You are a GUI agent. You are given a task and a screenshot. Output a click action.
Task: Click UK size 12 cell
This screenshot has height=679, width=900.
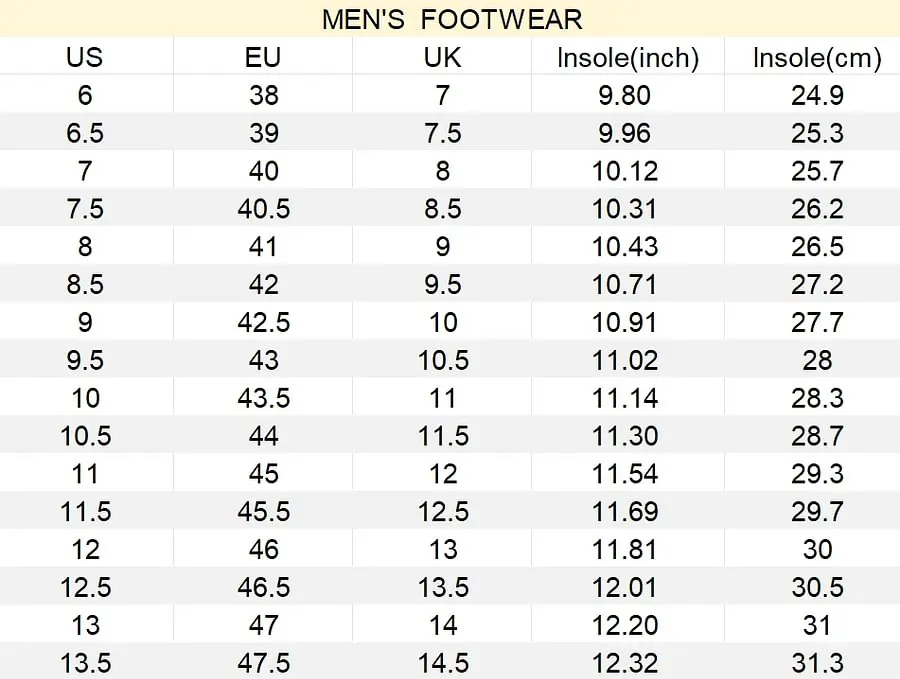442,474
